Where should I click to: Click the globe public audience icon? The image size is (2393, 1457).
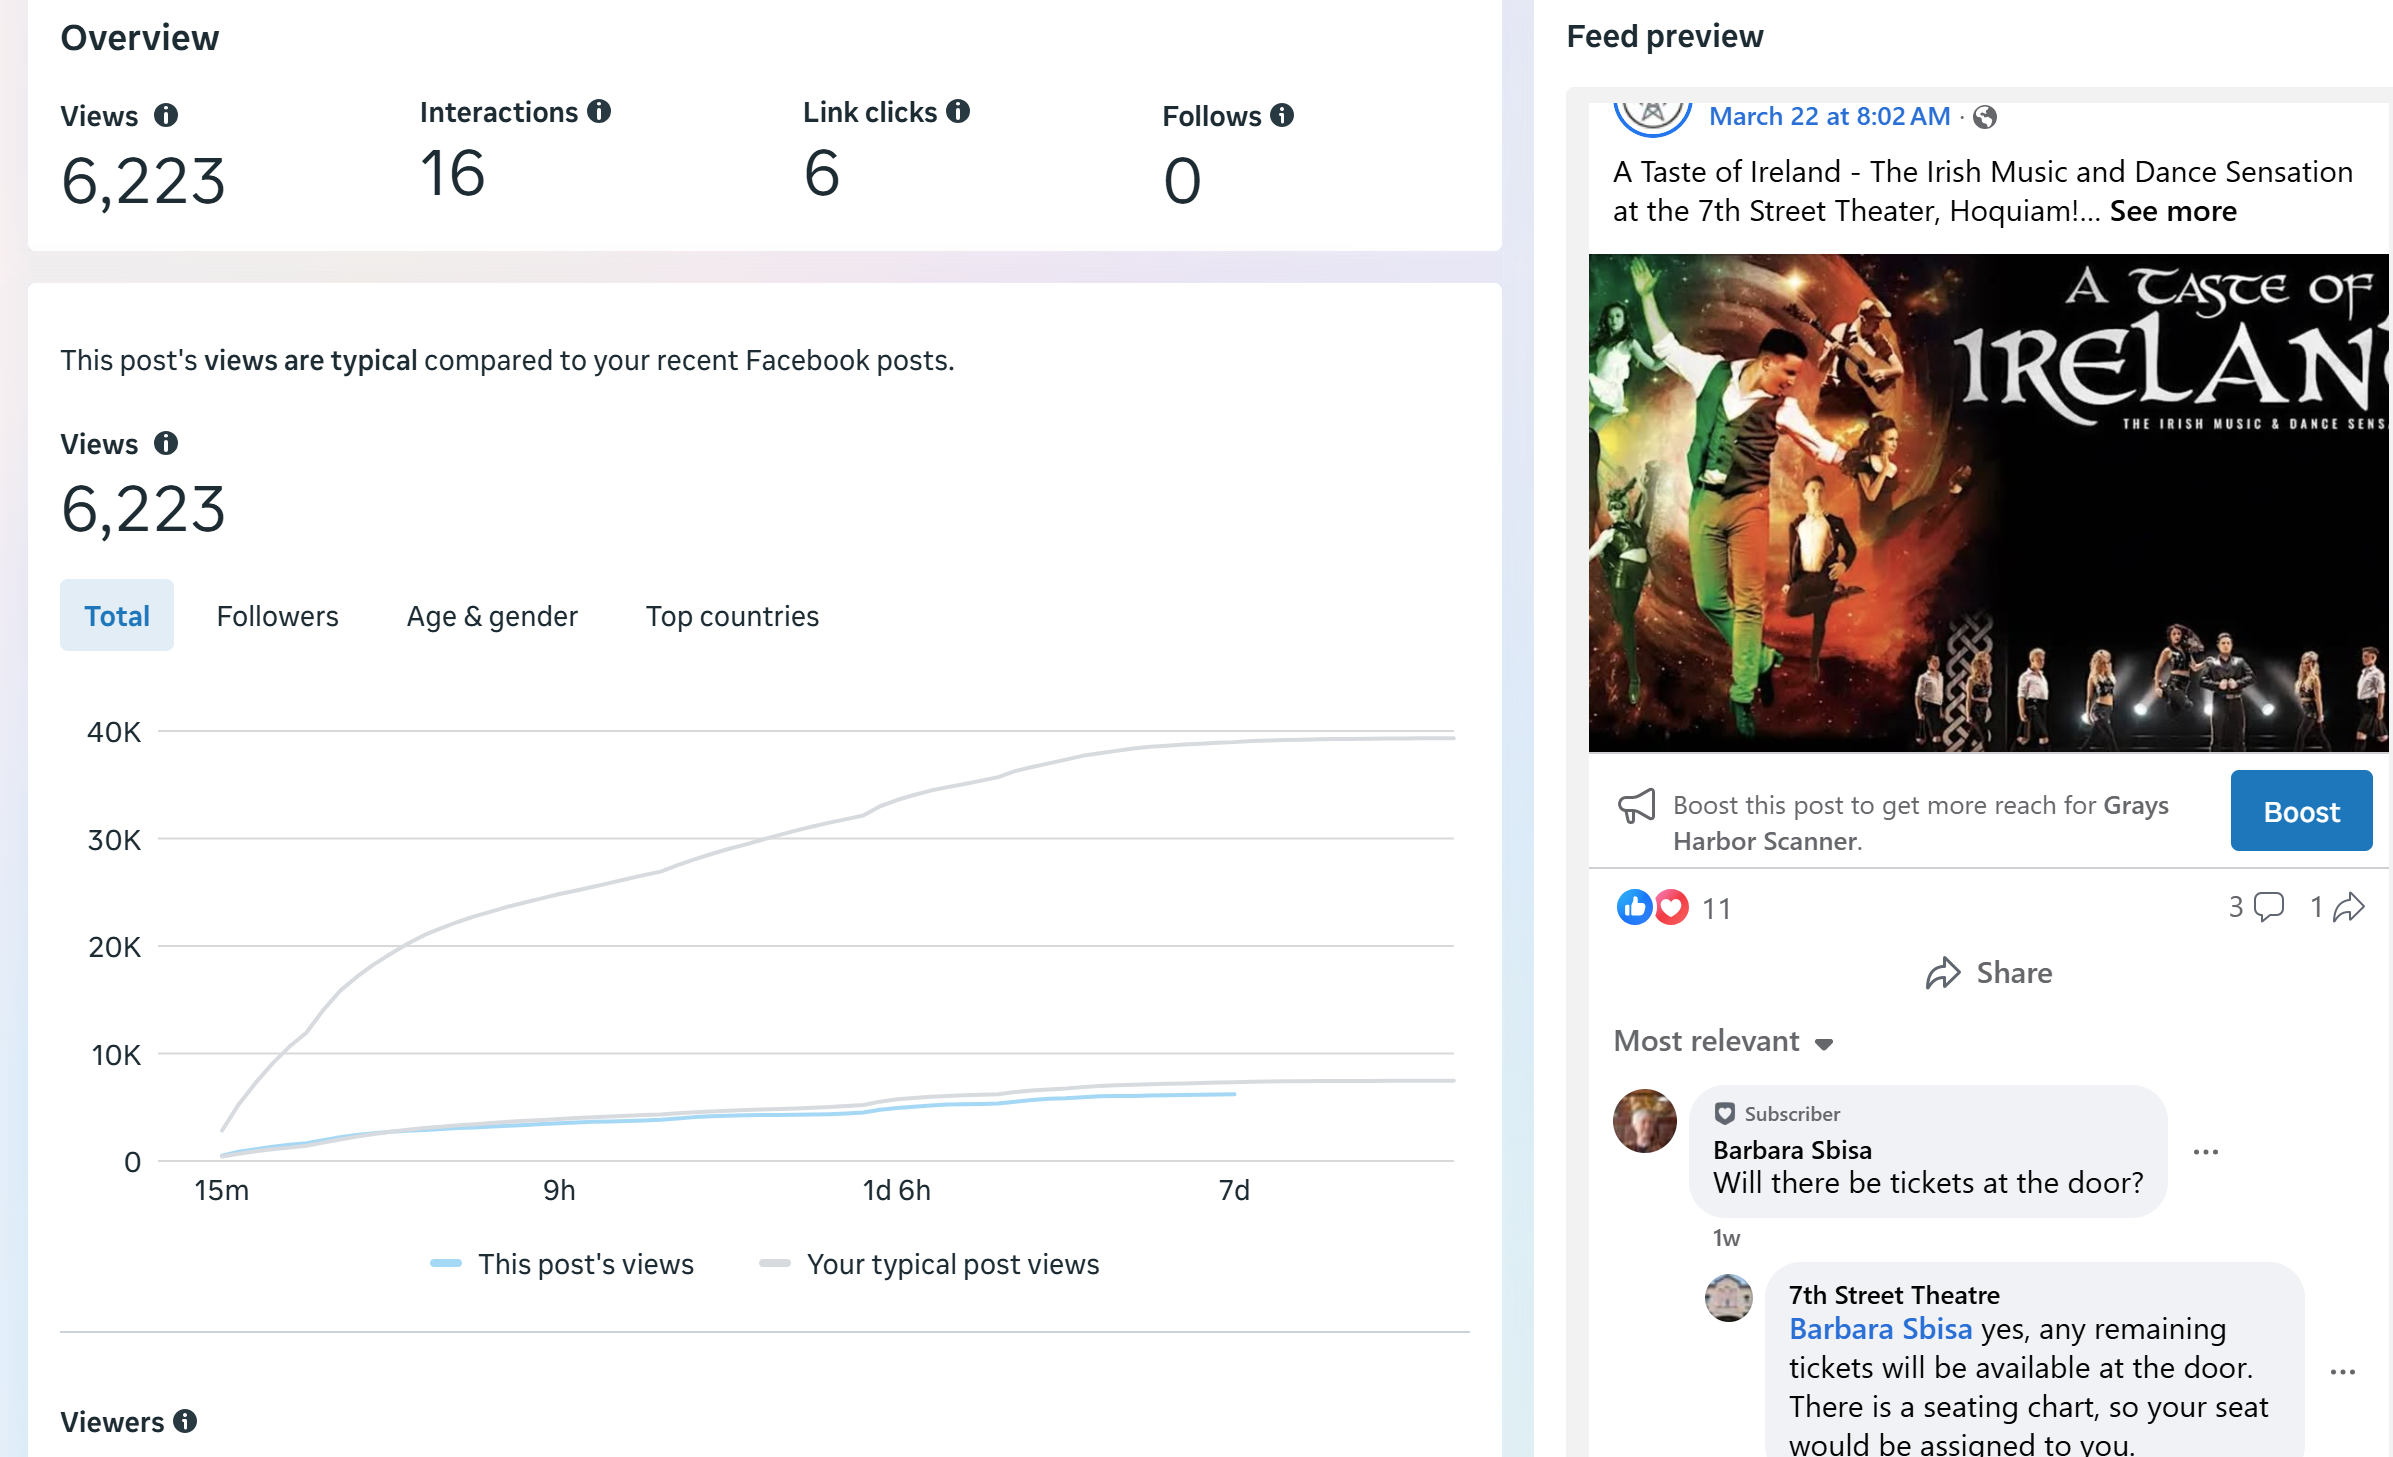(1985, 118)
